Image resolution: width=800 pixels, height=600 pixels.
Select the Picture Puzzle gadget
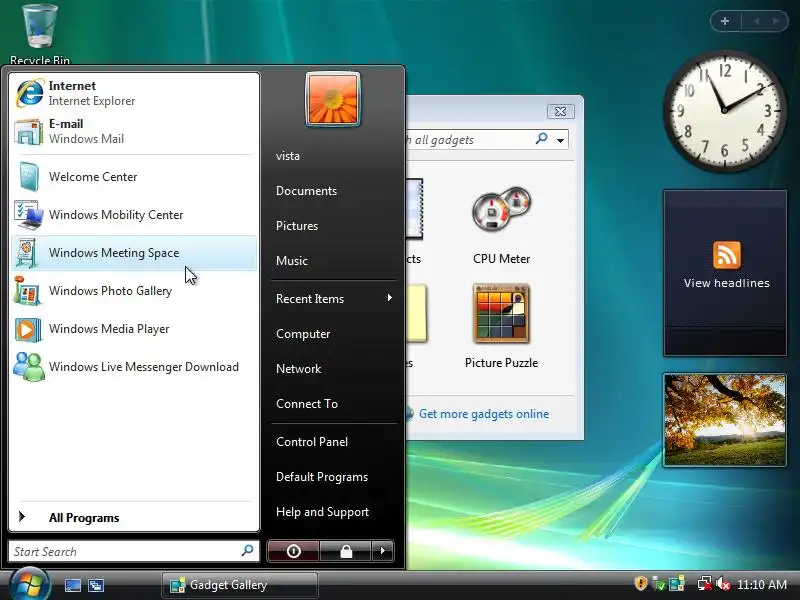click(x=502, y=327)
